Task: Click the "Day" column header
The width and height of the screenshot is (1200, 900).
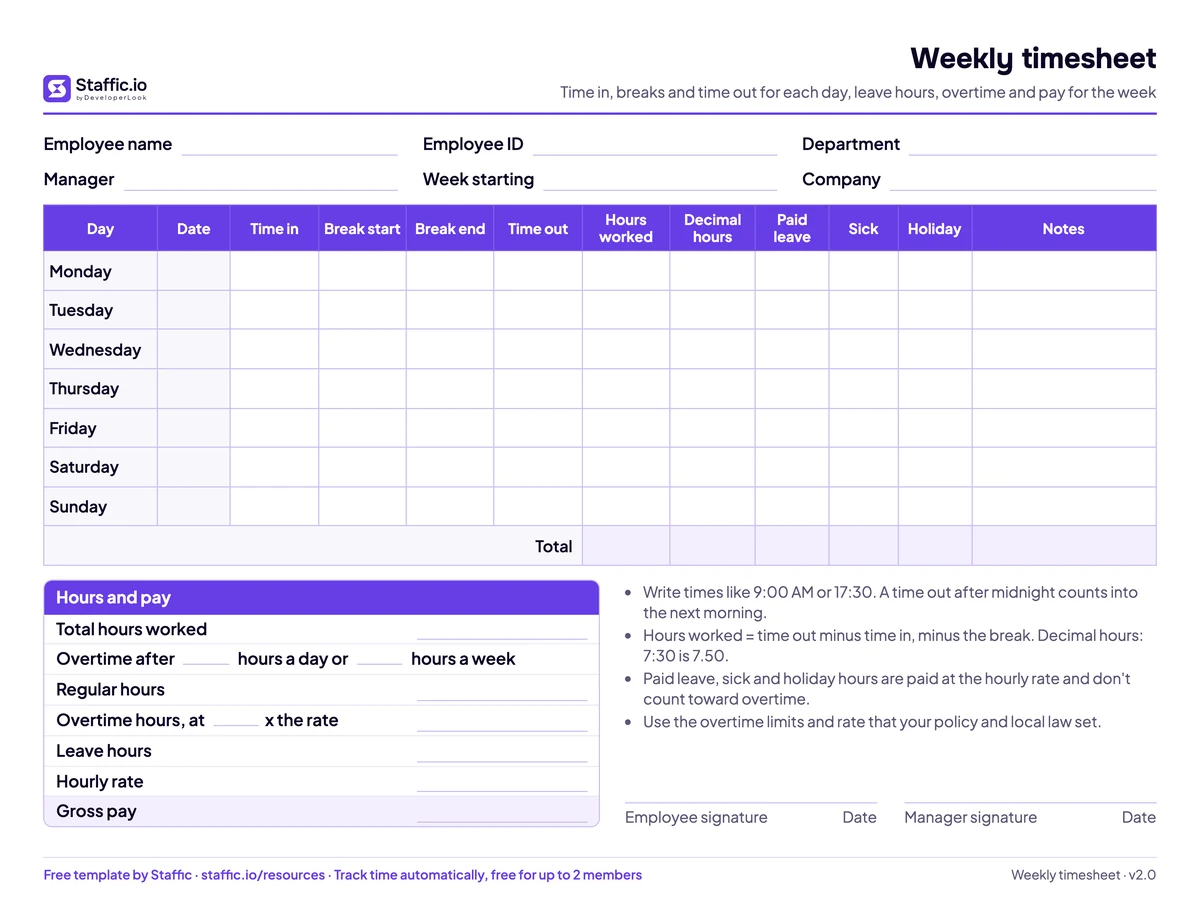Action: tap(100, 229)
